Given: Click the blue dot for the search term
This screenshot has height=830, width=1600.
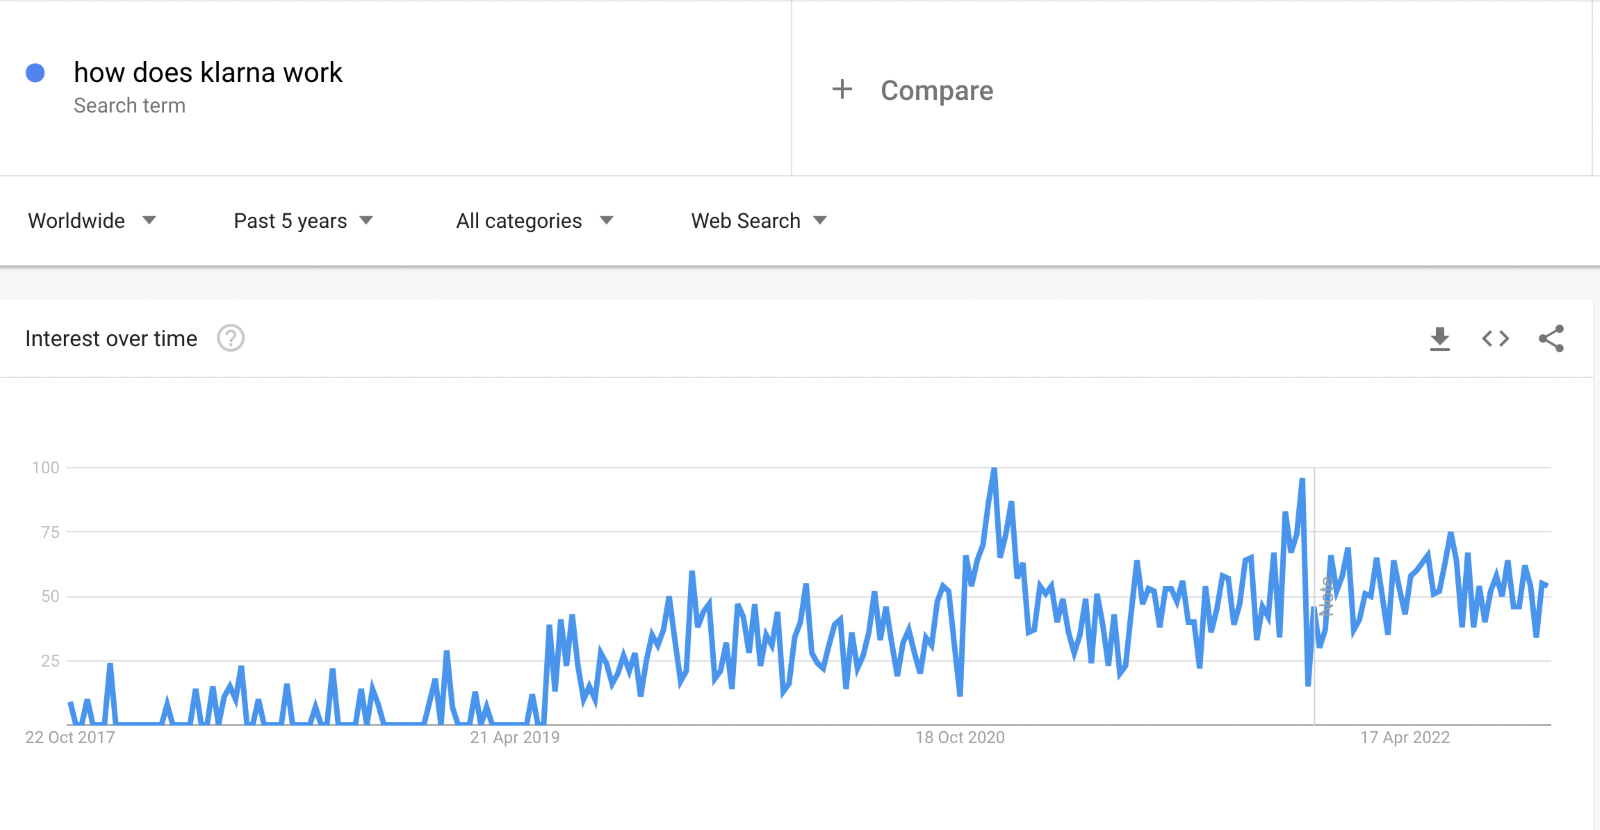Looking at the screenshot, I should point(35,73).
